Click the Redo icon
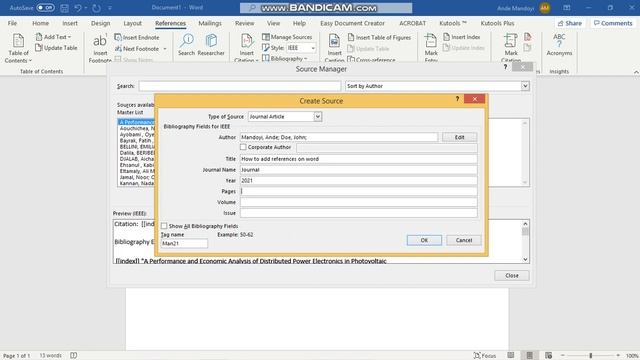Viewport: 640px width, 360px height. coord(96,8)
